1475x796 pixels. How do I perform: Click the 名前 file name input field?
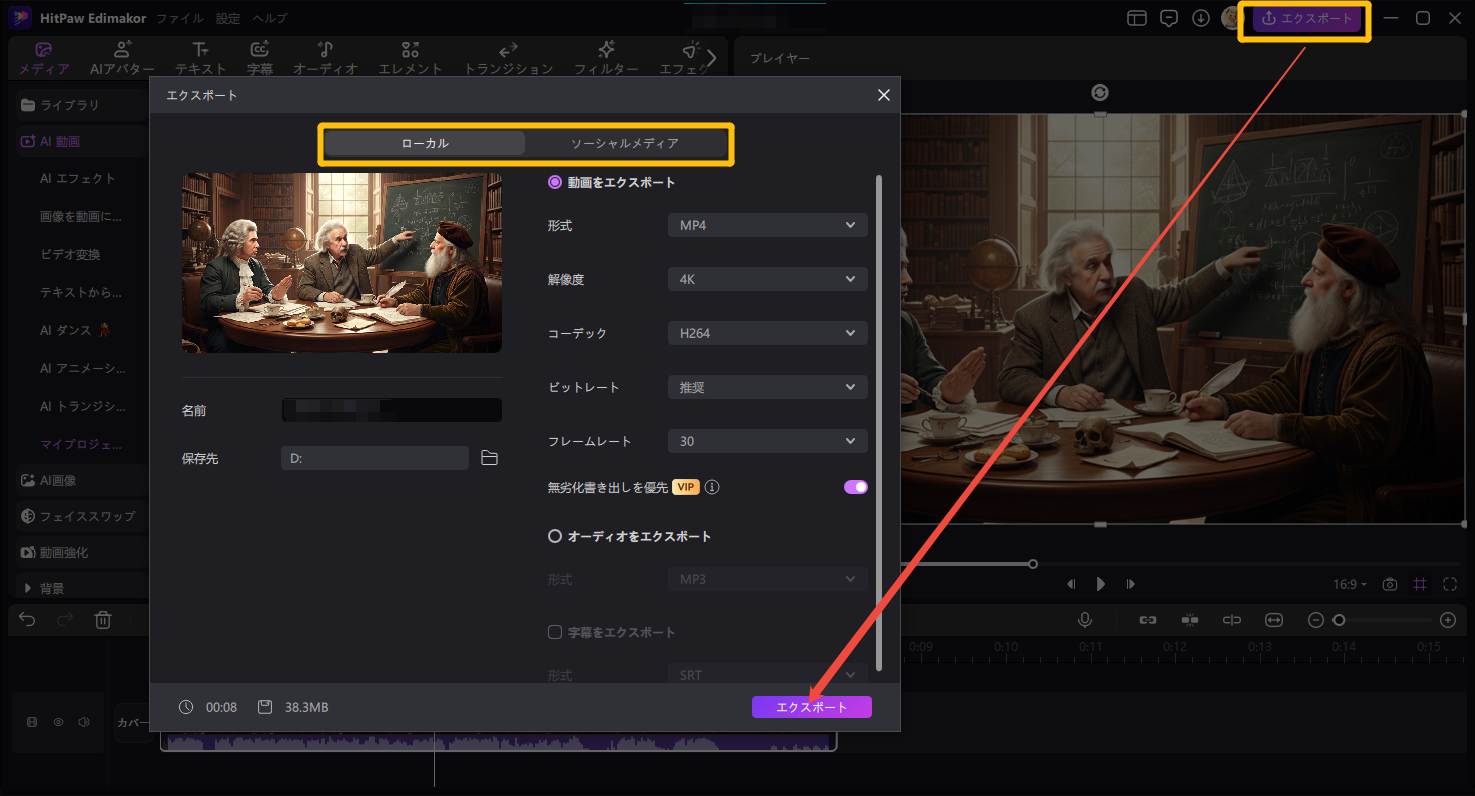[x=391, y=410]
